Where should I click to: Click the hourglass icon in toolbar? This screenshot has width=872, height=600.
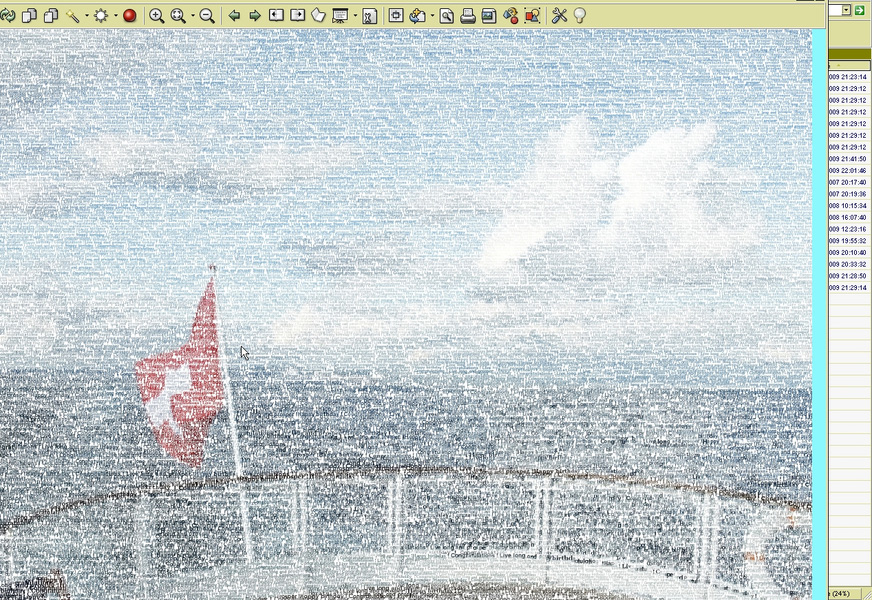[x=369, y=15]
